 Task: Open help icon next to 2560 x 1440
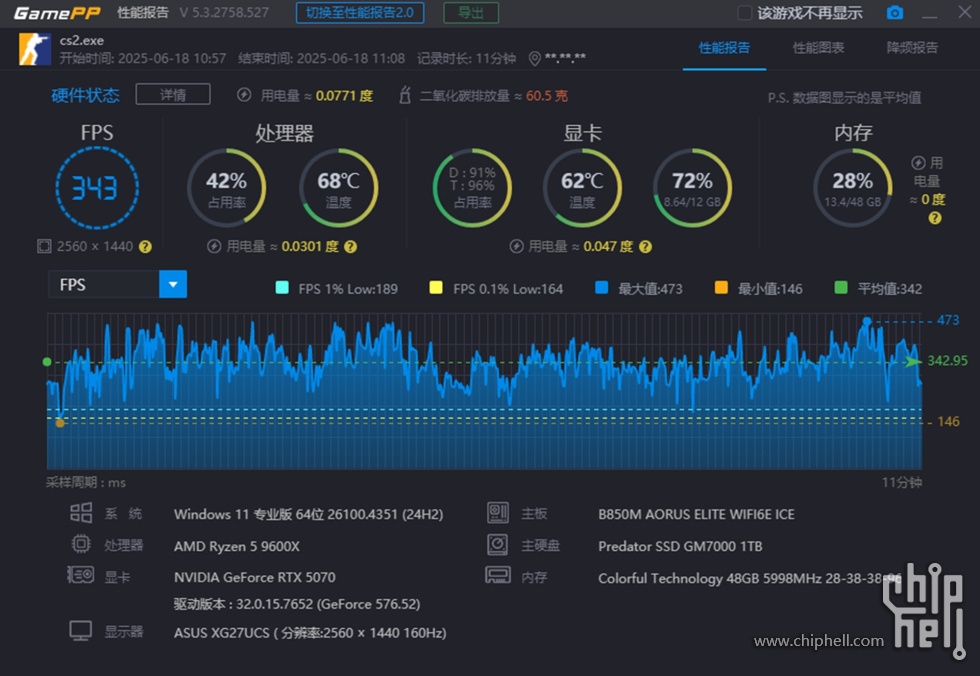(145, 247)
